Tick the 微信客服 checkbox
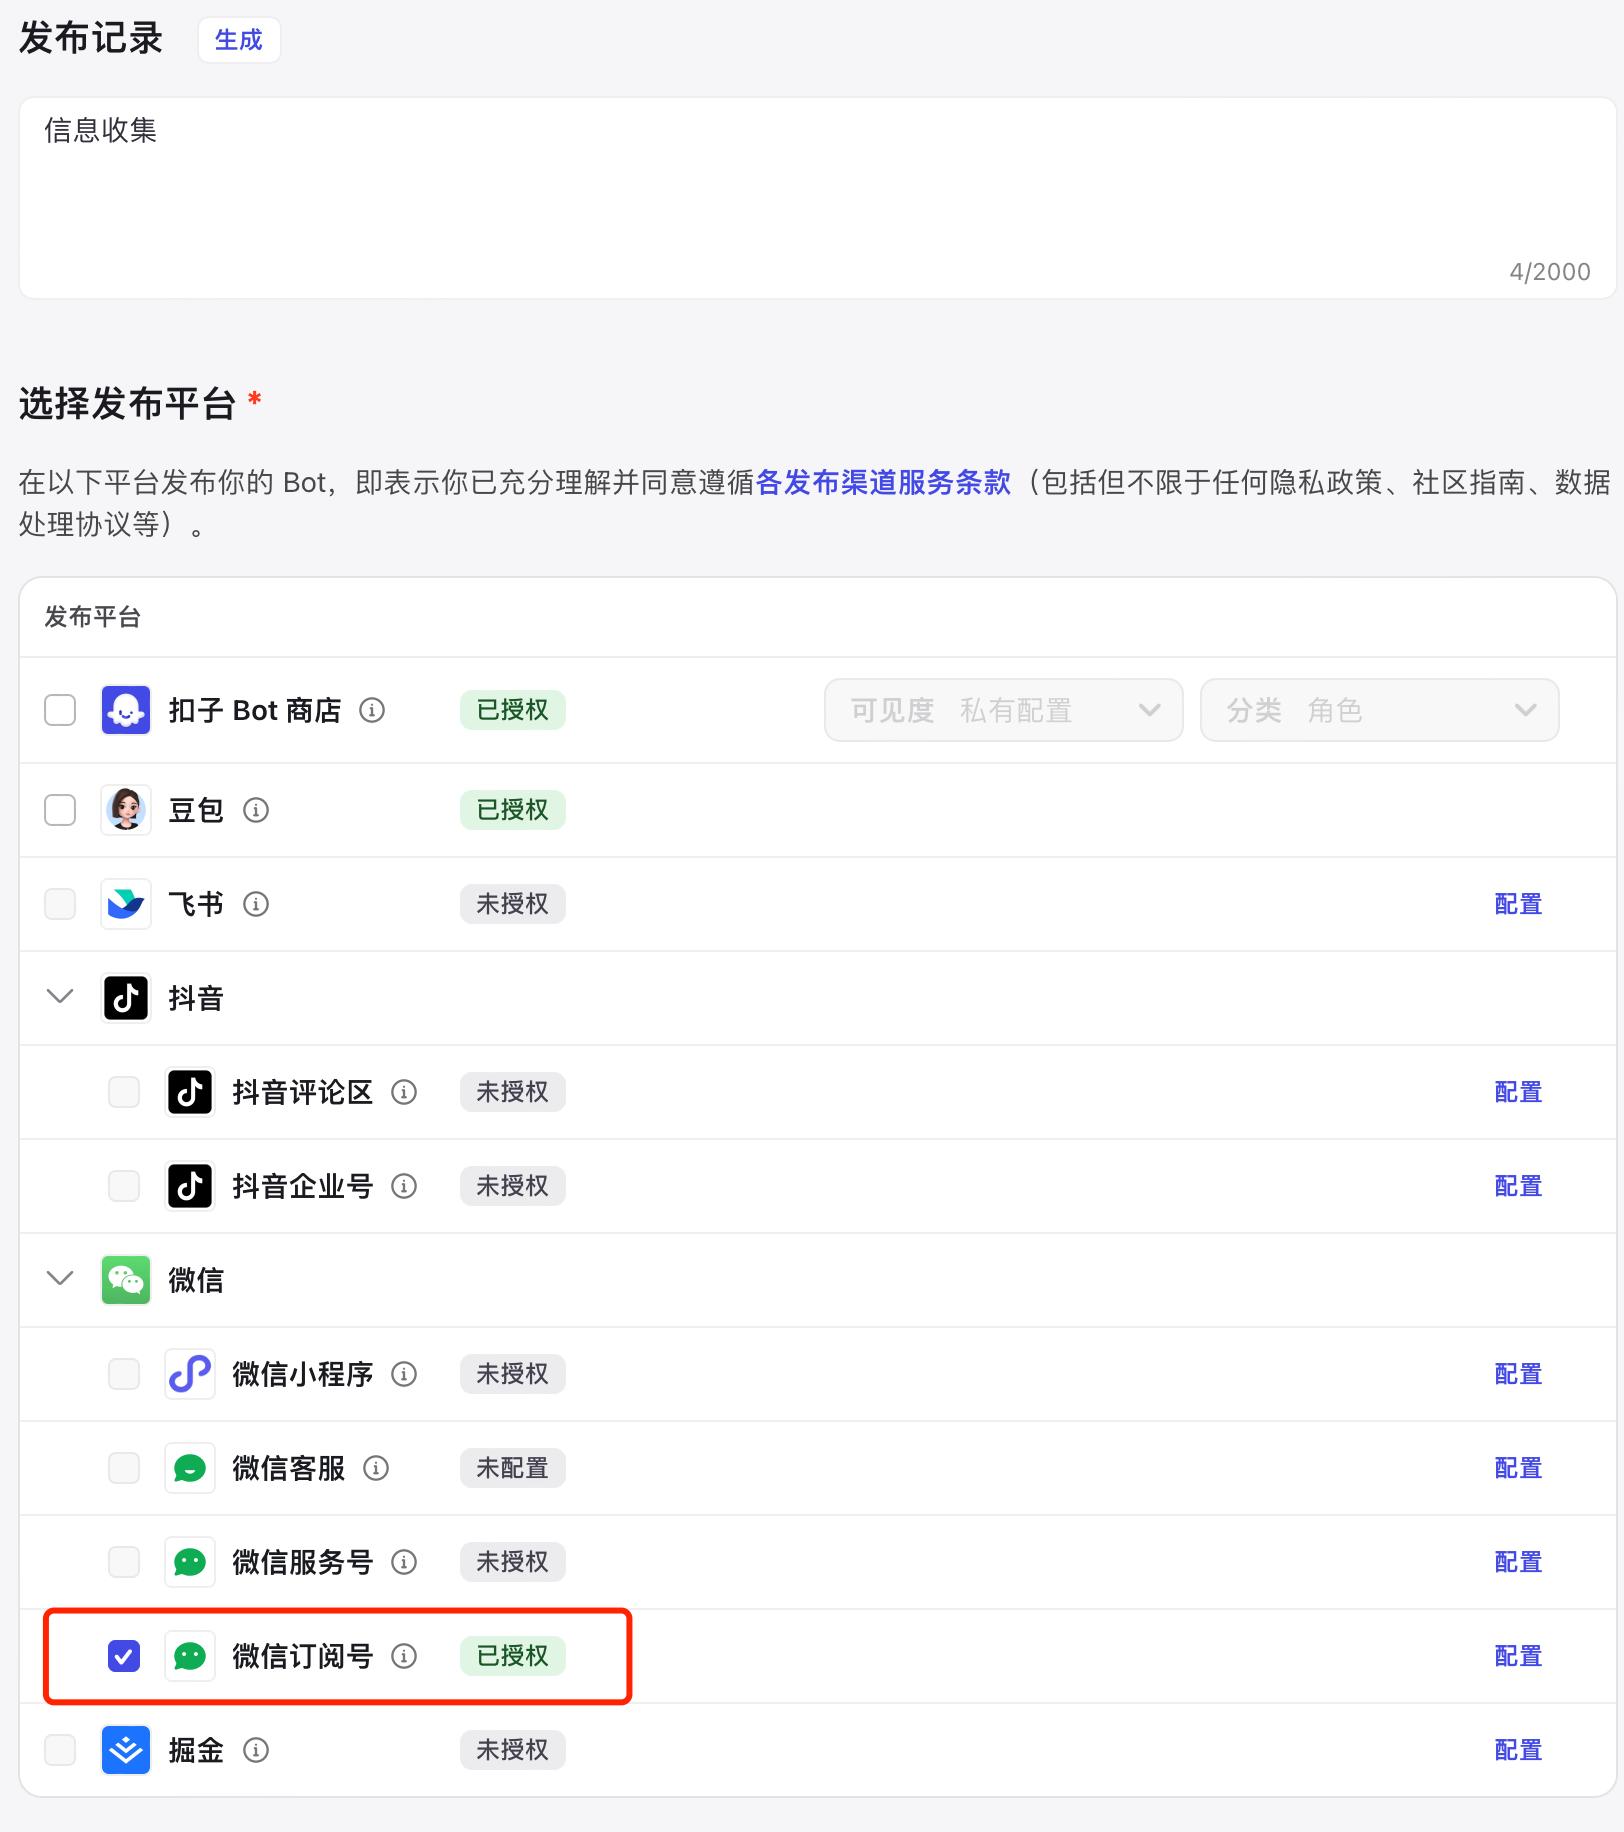Image resolution: width=1624 pixels, height=1832 pixels. pos(124,1468)
